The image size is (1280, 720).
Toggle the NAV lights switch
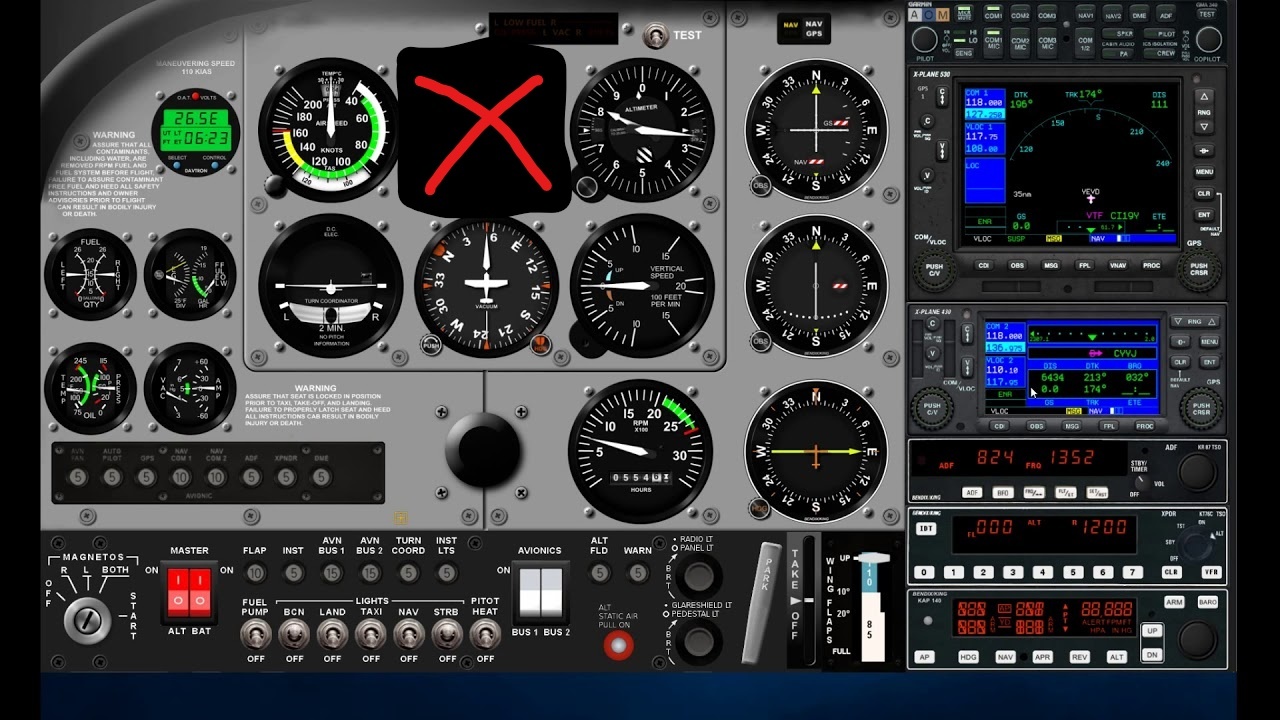pos(409,633)
